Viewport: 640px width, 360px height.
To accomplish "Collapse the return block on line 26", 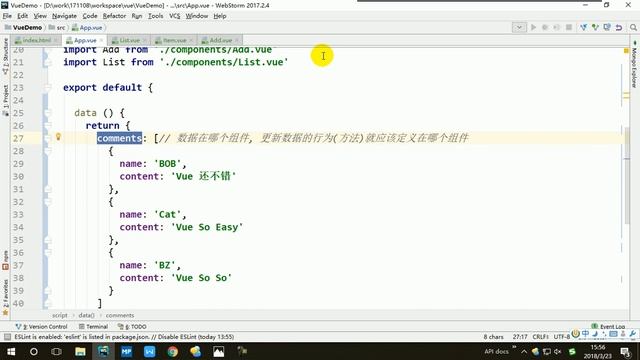I will coord(48,125).
